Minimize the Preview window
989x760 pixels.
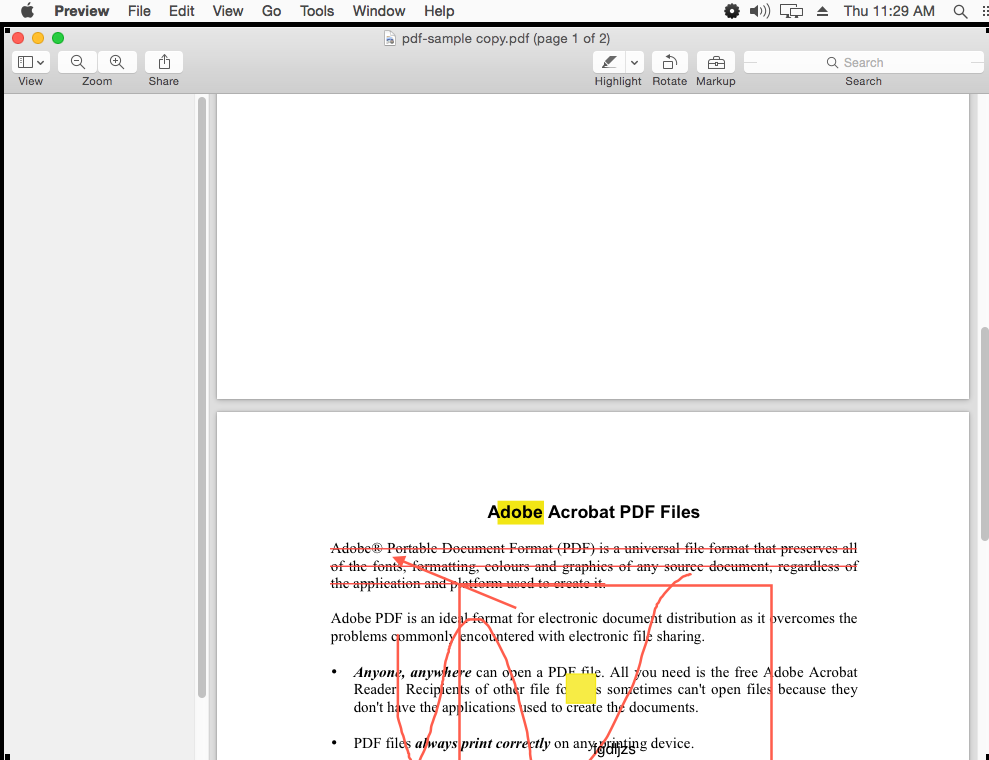[38, 38]
